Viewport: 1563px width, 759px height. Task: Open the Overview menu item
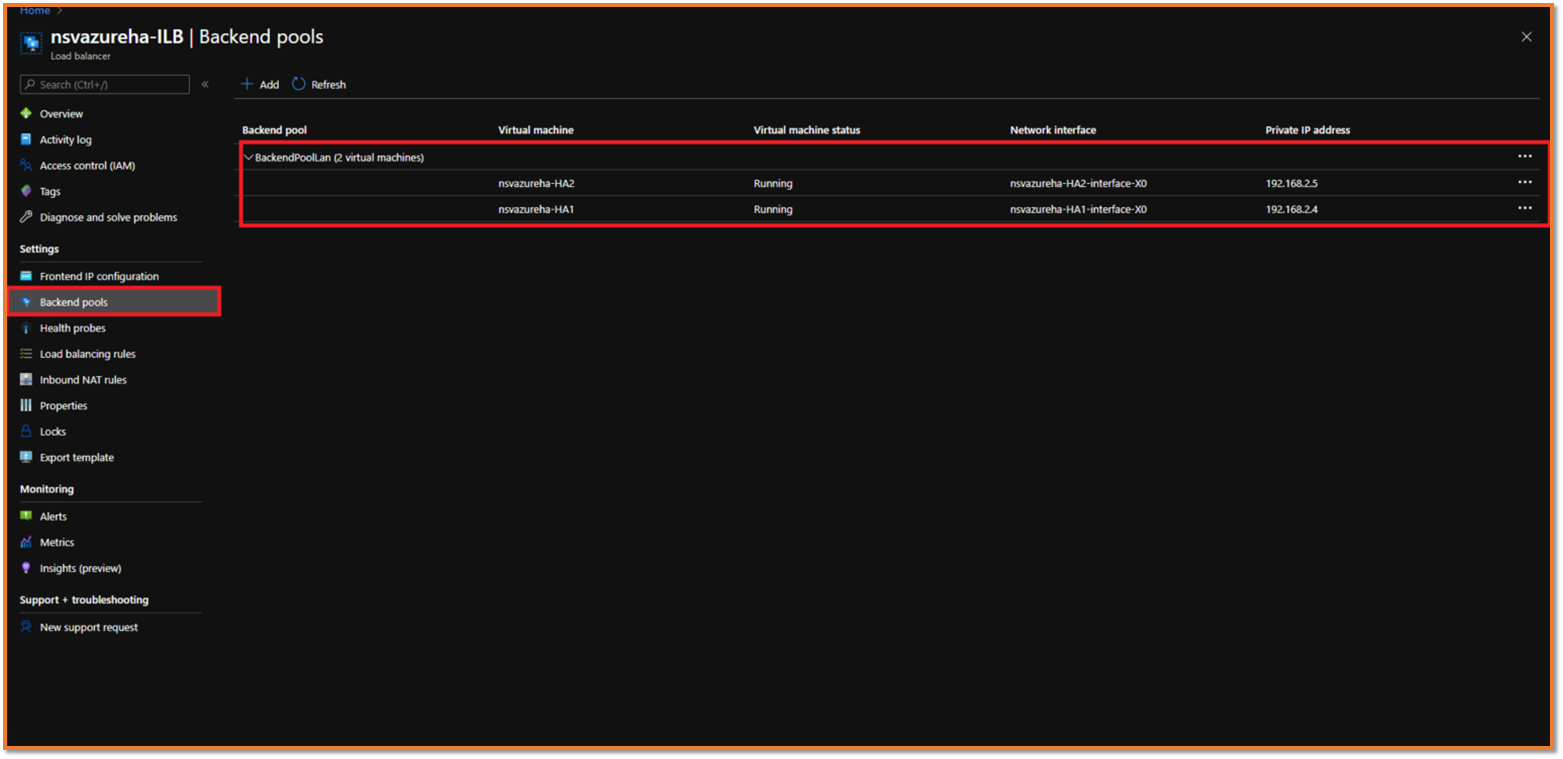tap(62, 114)
